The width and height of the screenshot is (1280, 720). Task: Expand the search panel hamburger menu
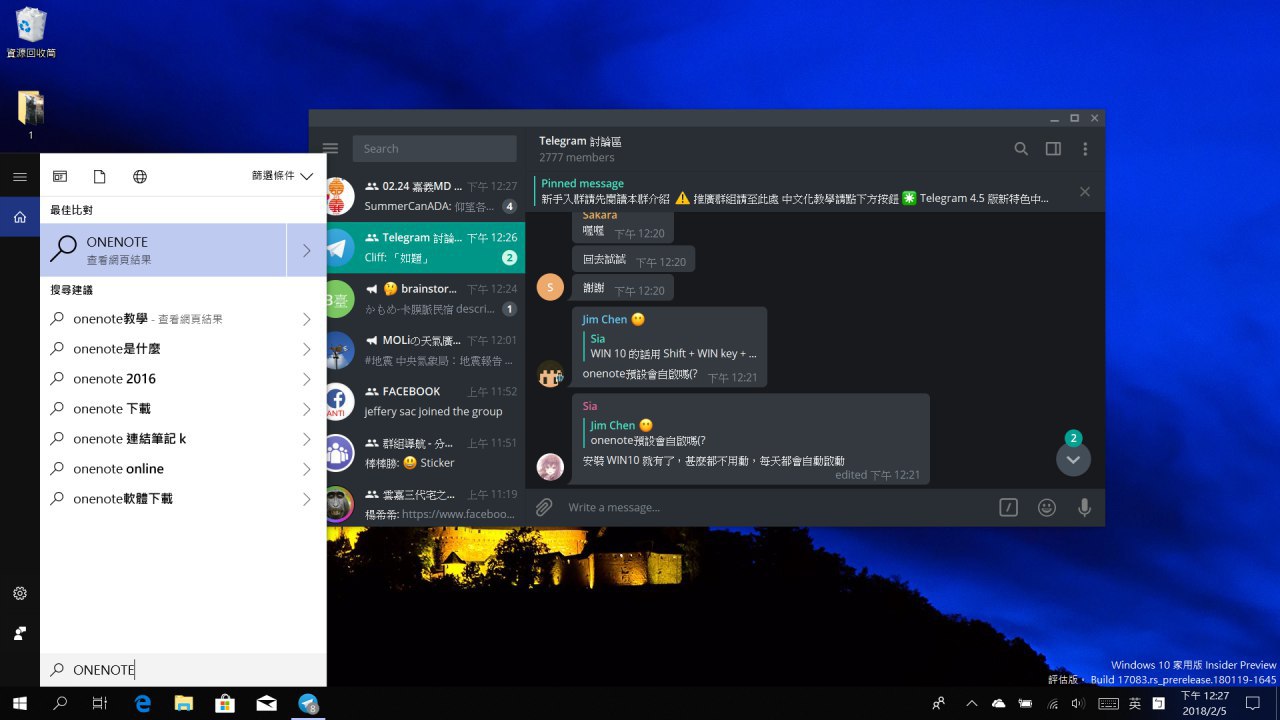coord(19,176)
